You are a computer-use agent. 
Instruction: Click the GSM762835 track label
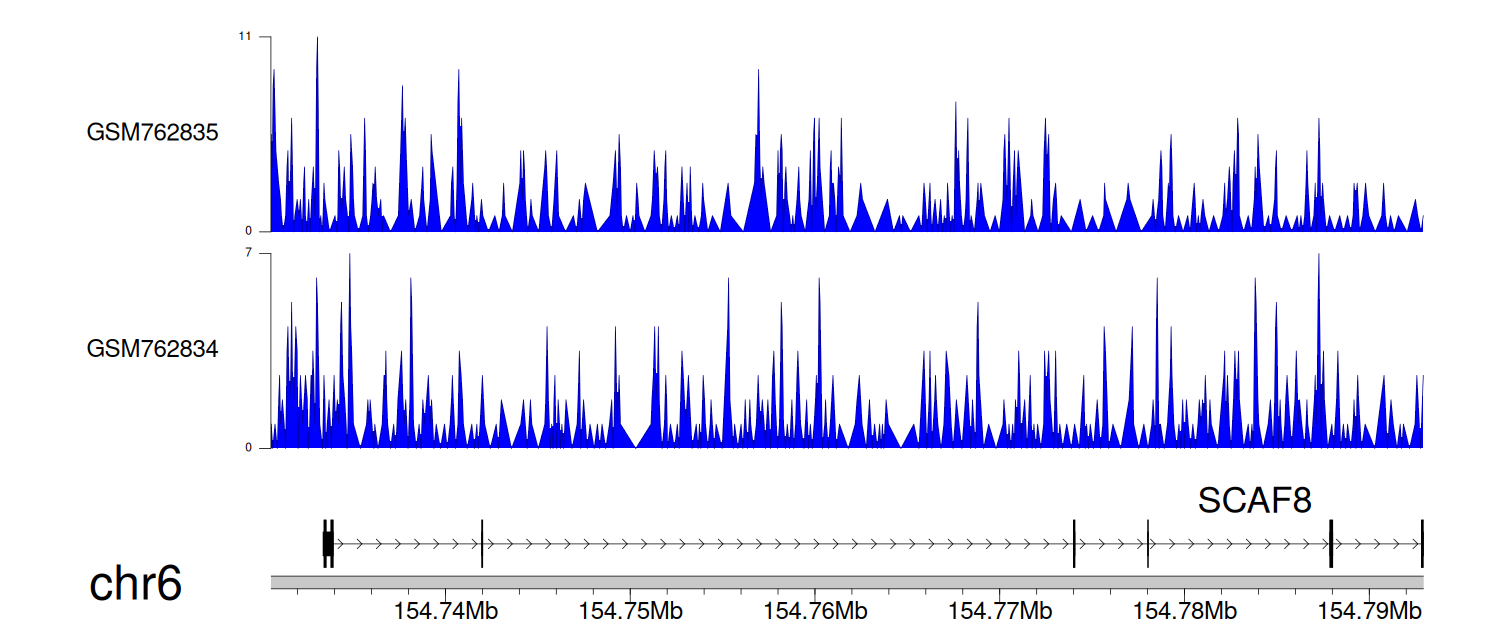point(152,132)
